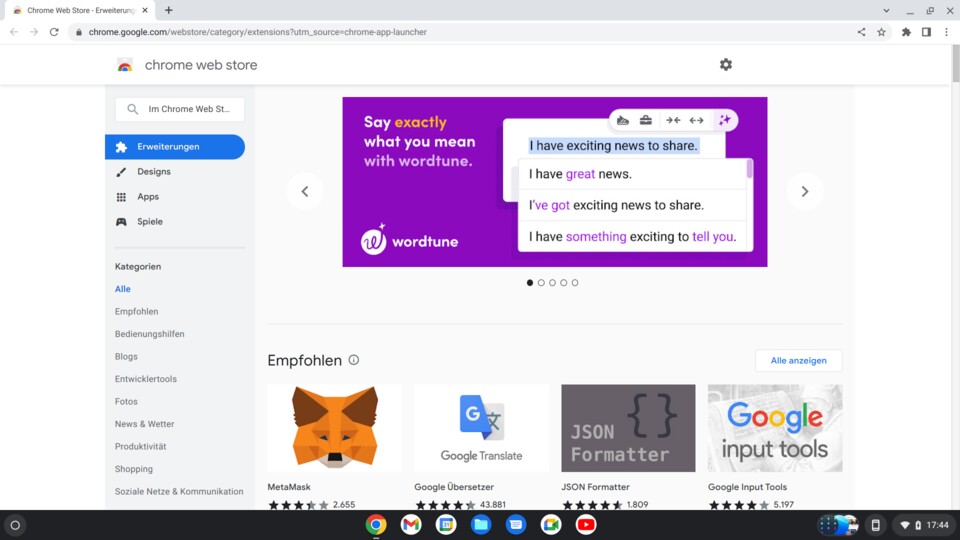Viewport: 960px width, 540px height.
Task: Open the MetaMask fox thumbnail
Action: pos(334,428)
